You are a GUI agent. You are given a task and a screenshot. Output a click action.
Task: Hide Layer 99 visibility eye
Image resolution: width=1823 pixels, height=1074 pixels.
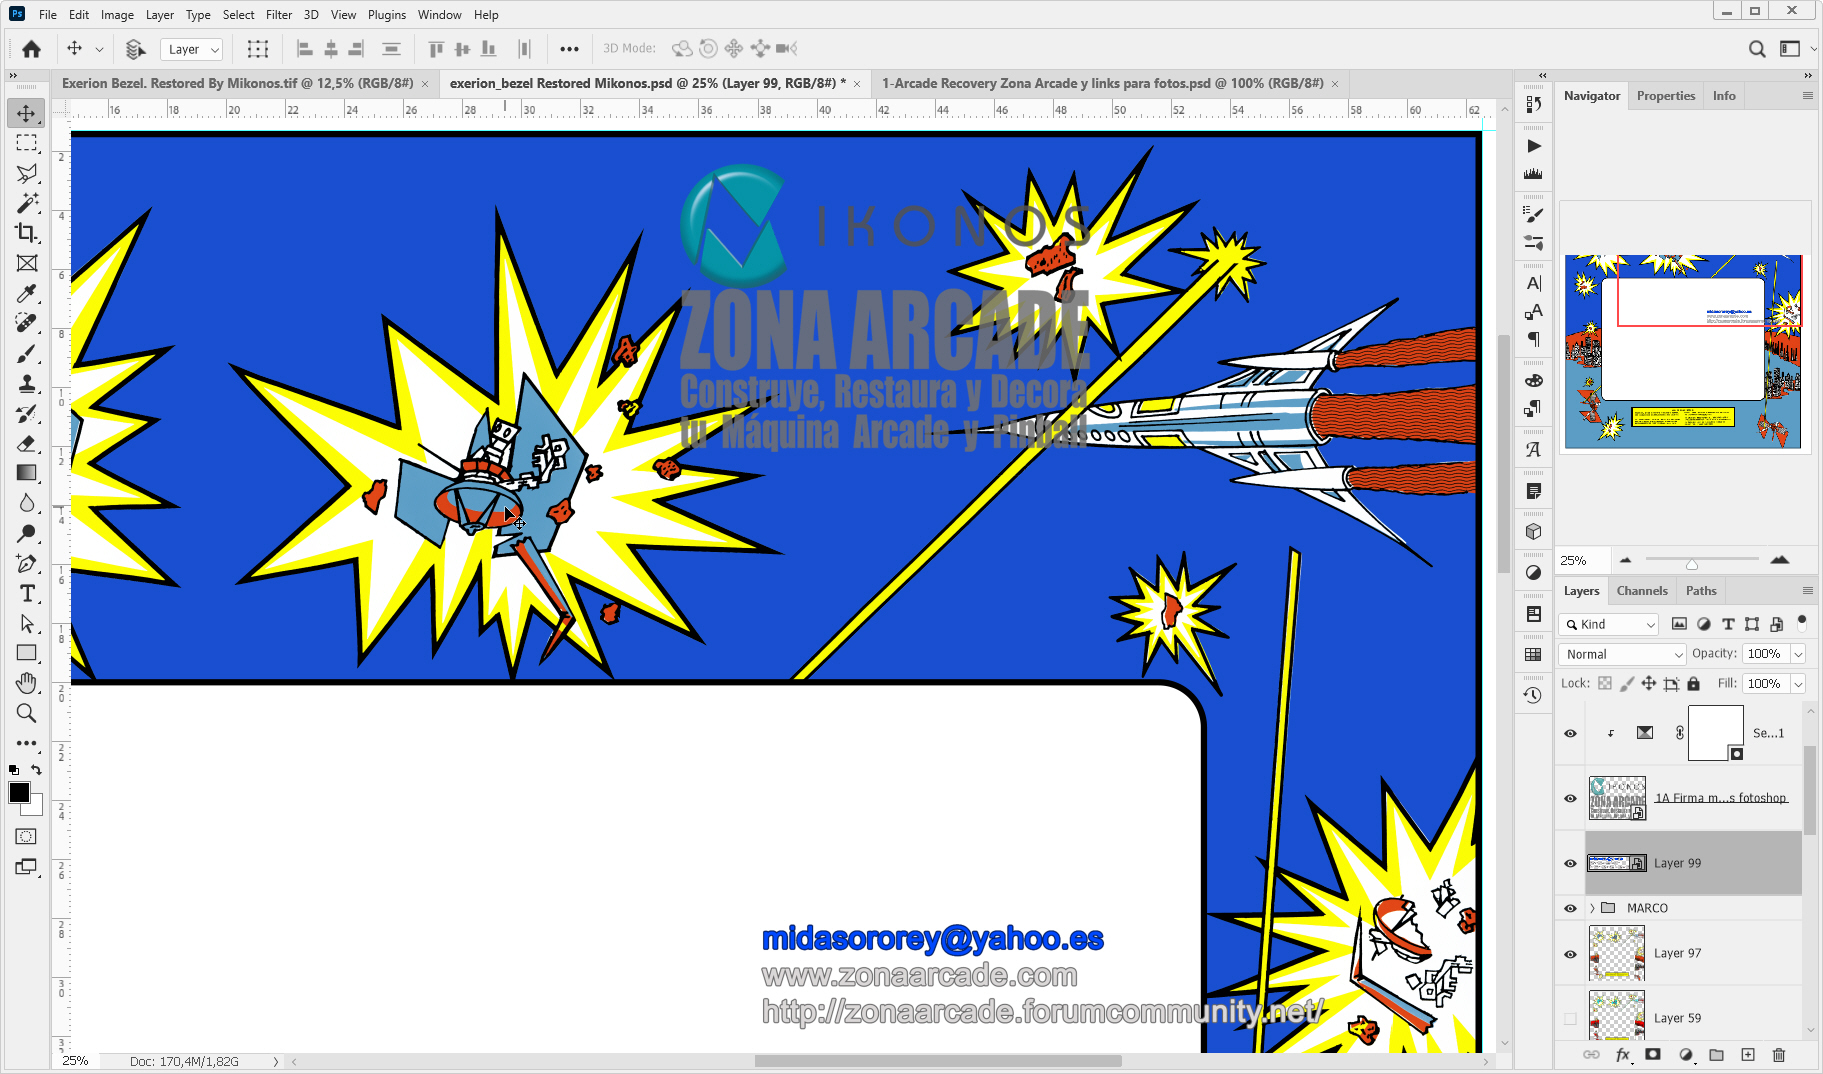(1570, 863)
